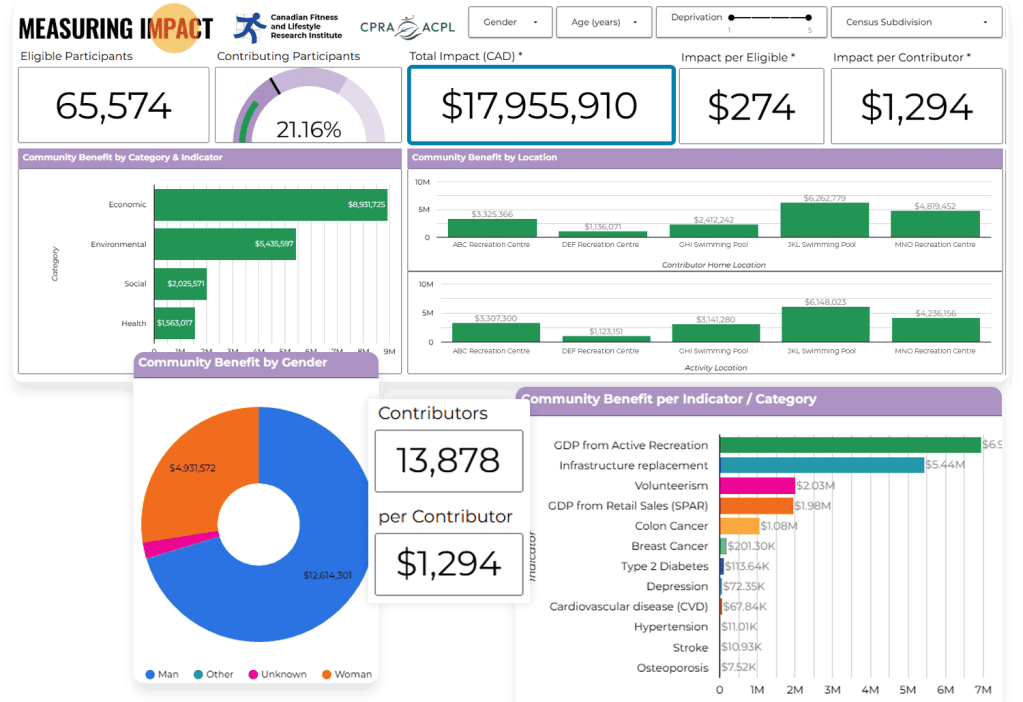
Task: Click the Infrastructure replacement bar
Action: [822, 465]
